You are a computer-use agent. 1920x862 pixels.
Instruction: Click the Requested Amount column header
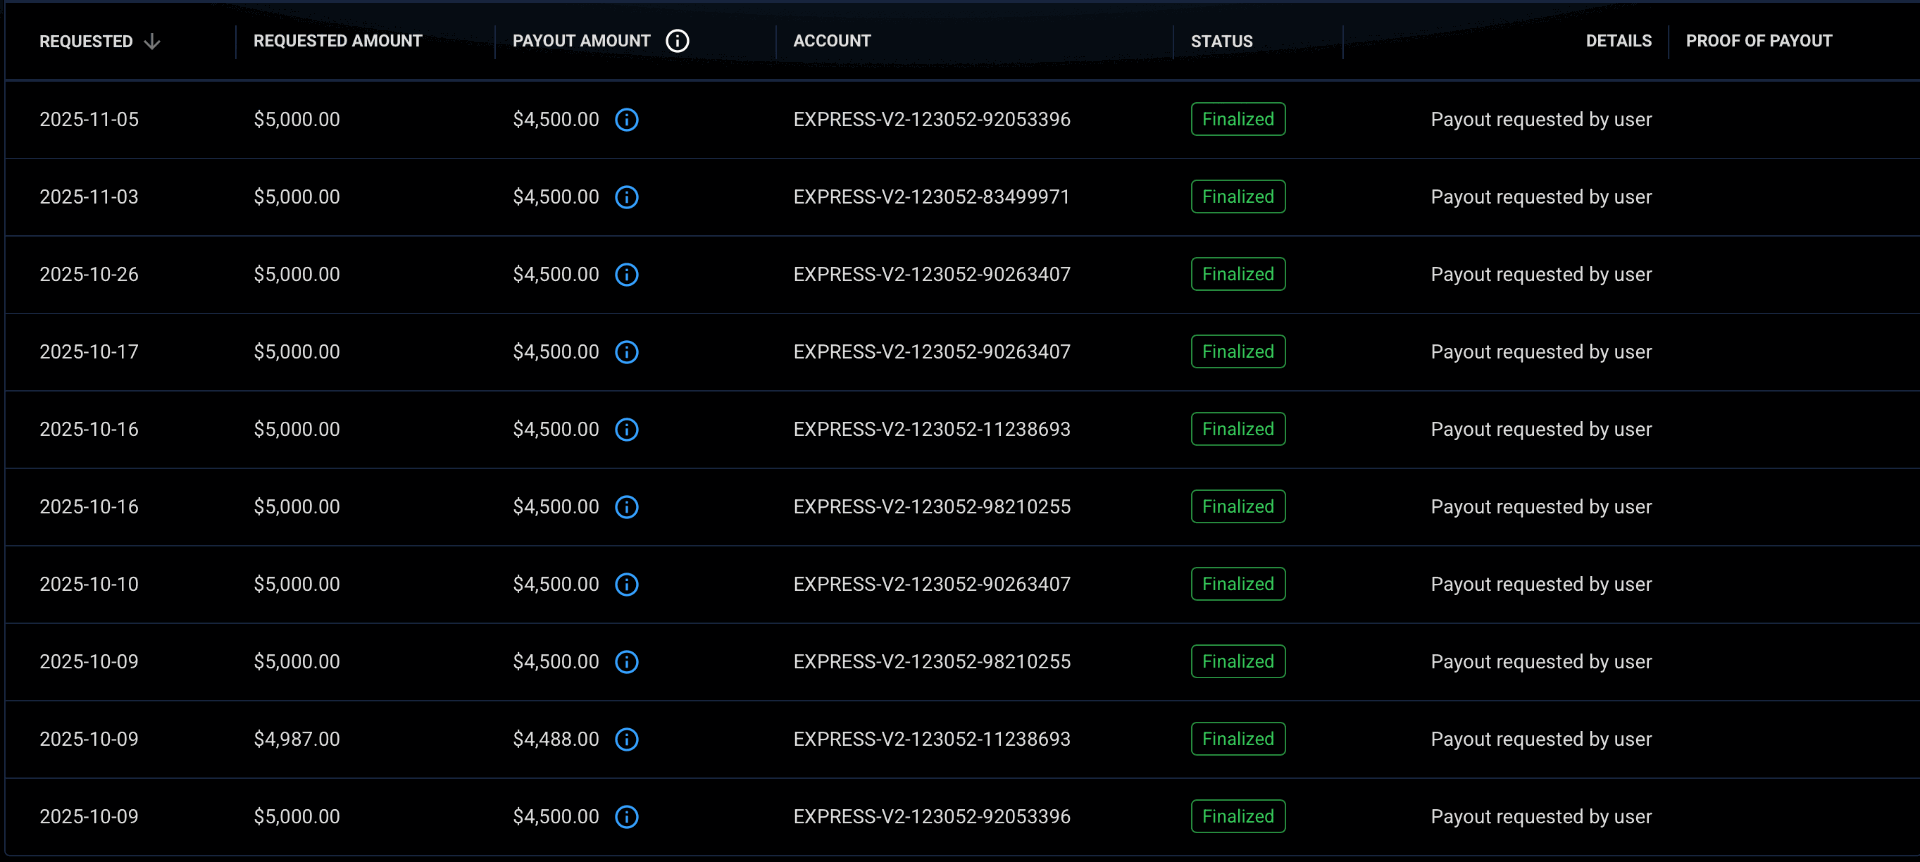338,41
